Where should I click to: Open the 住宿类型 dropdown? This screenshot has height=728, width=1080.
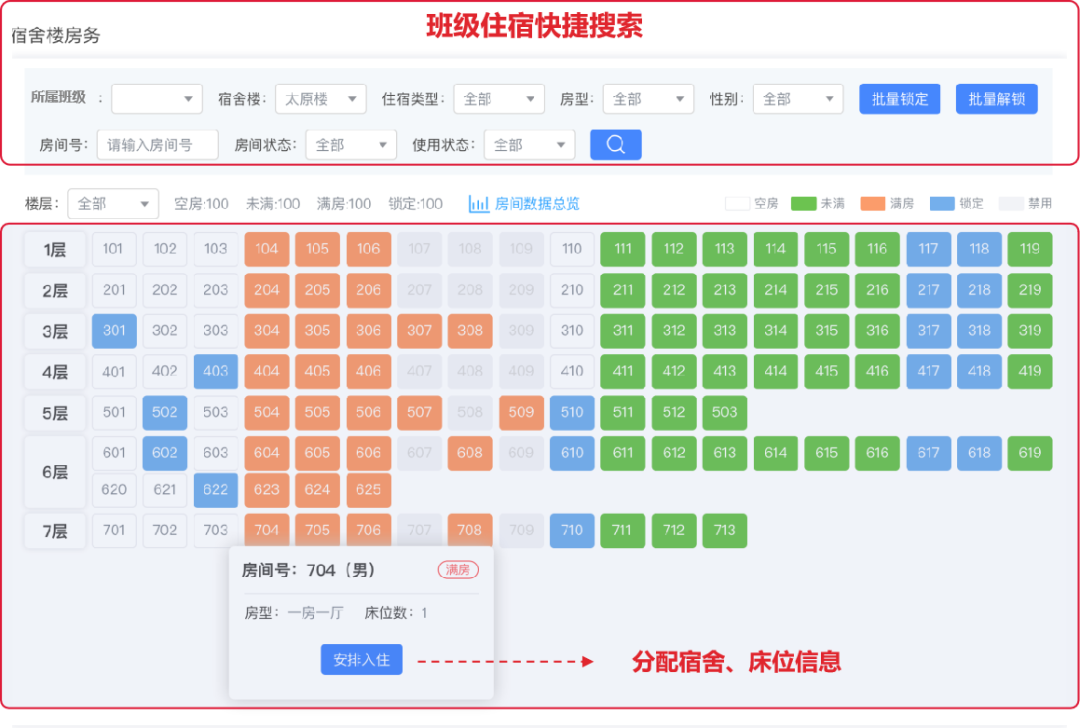pos(497,99)
